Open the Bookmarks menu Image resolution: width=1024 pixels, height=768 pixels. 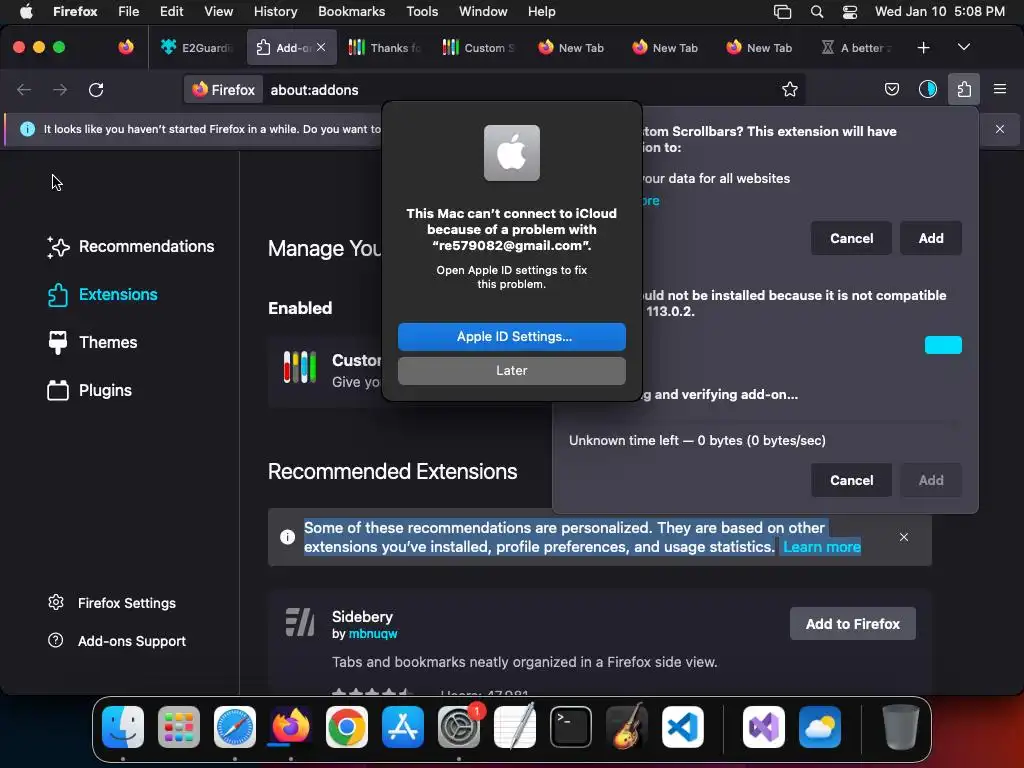[351, 12]
